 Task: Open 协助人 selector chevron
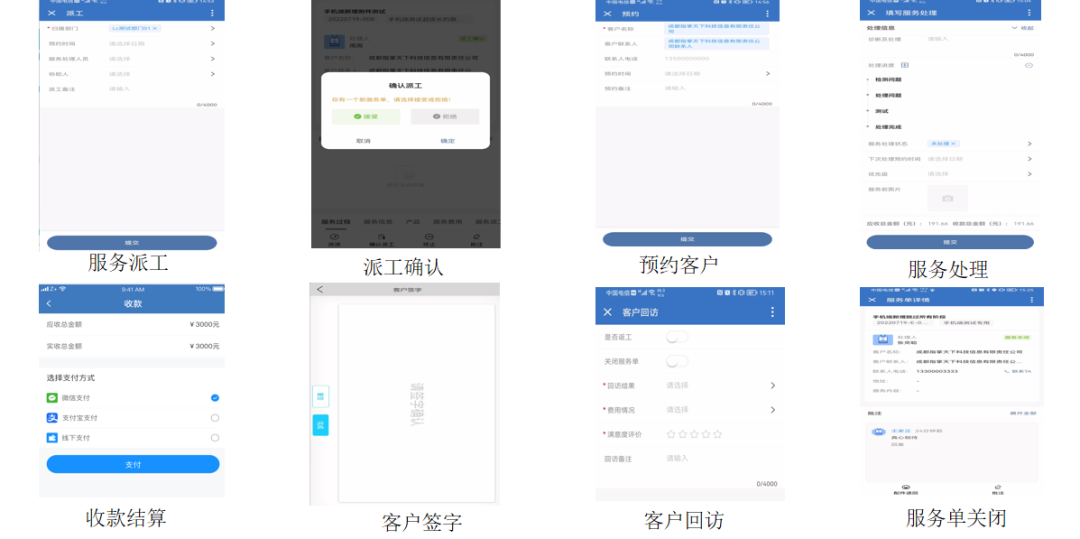point(213,74)
